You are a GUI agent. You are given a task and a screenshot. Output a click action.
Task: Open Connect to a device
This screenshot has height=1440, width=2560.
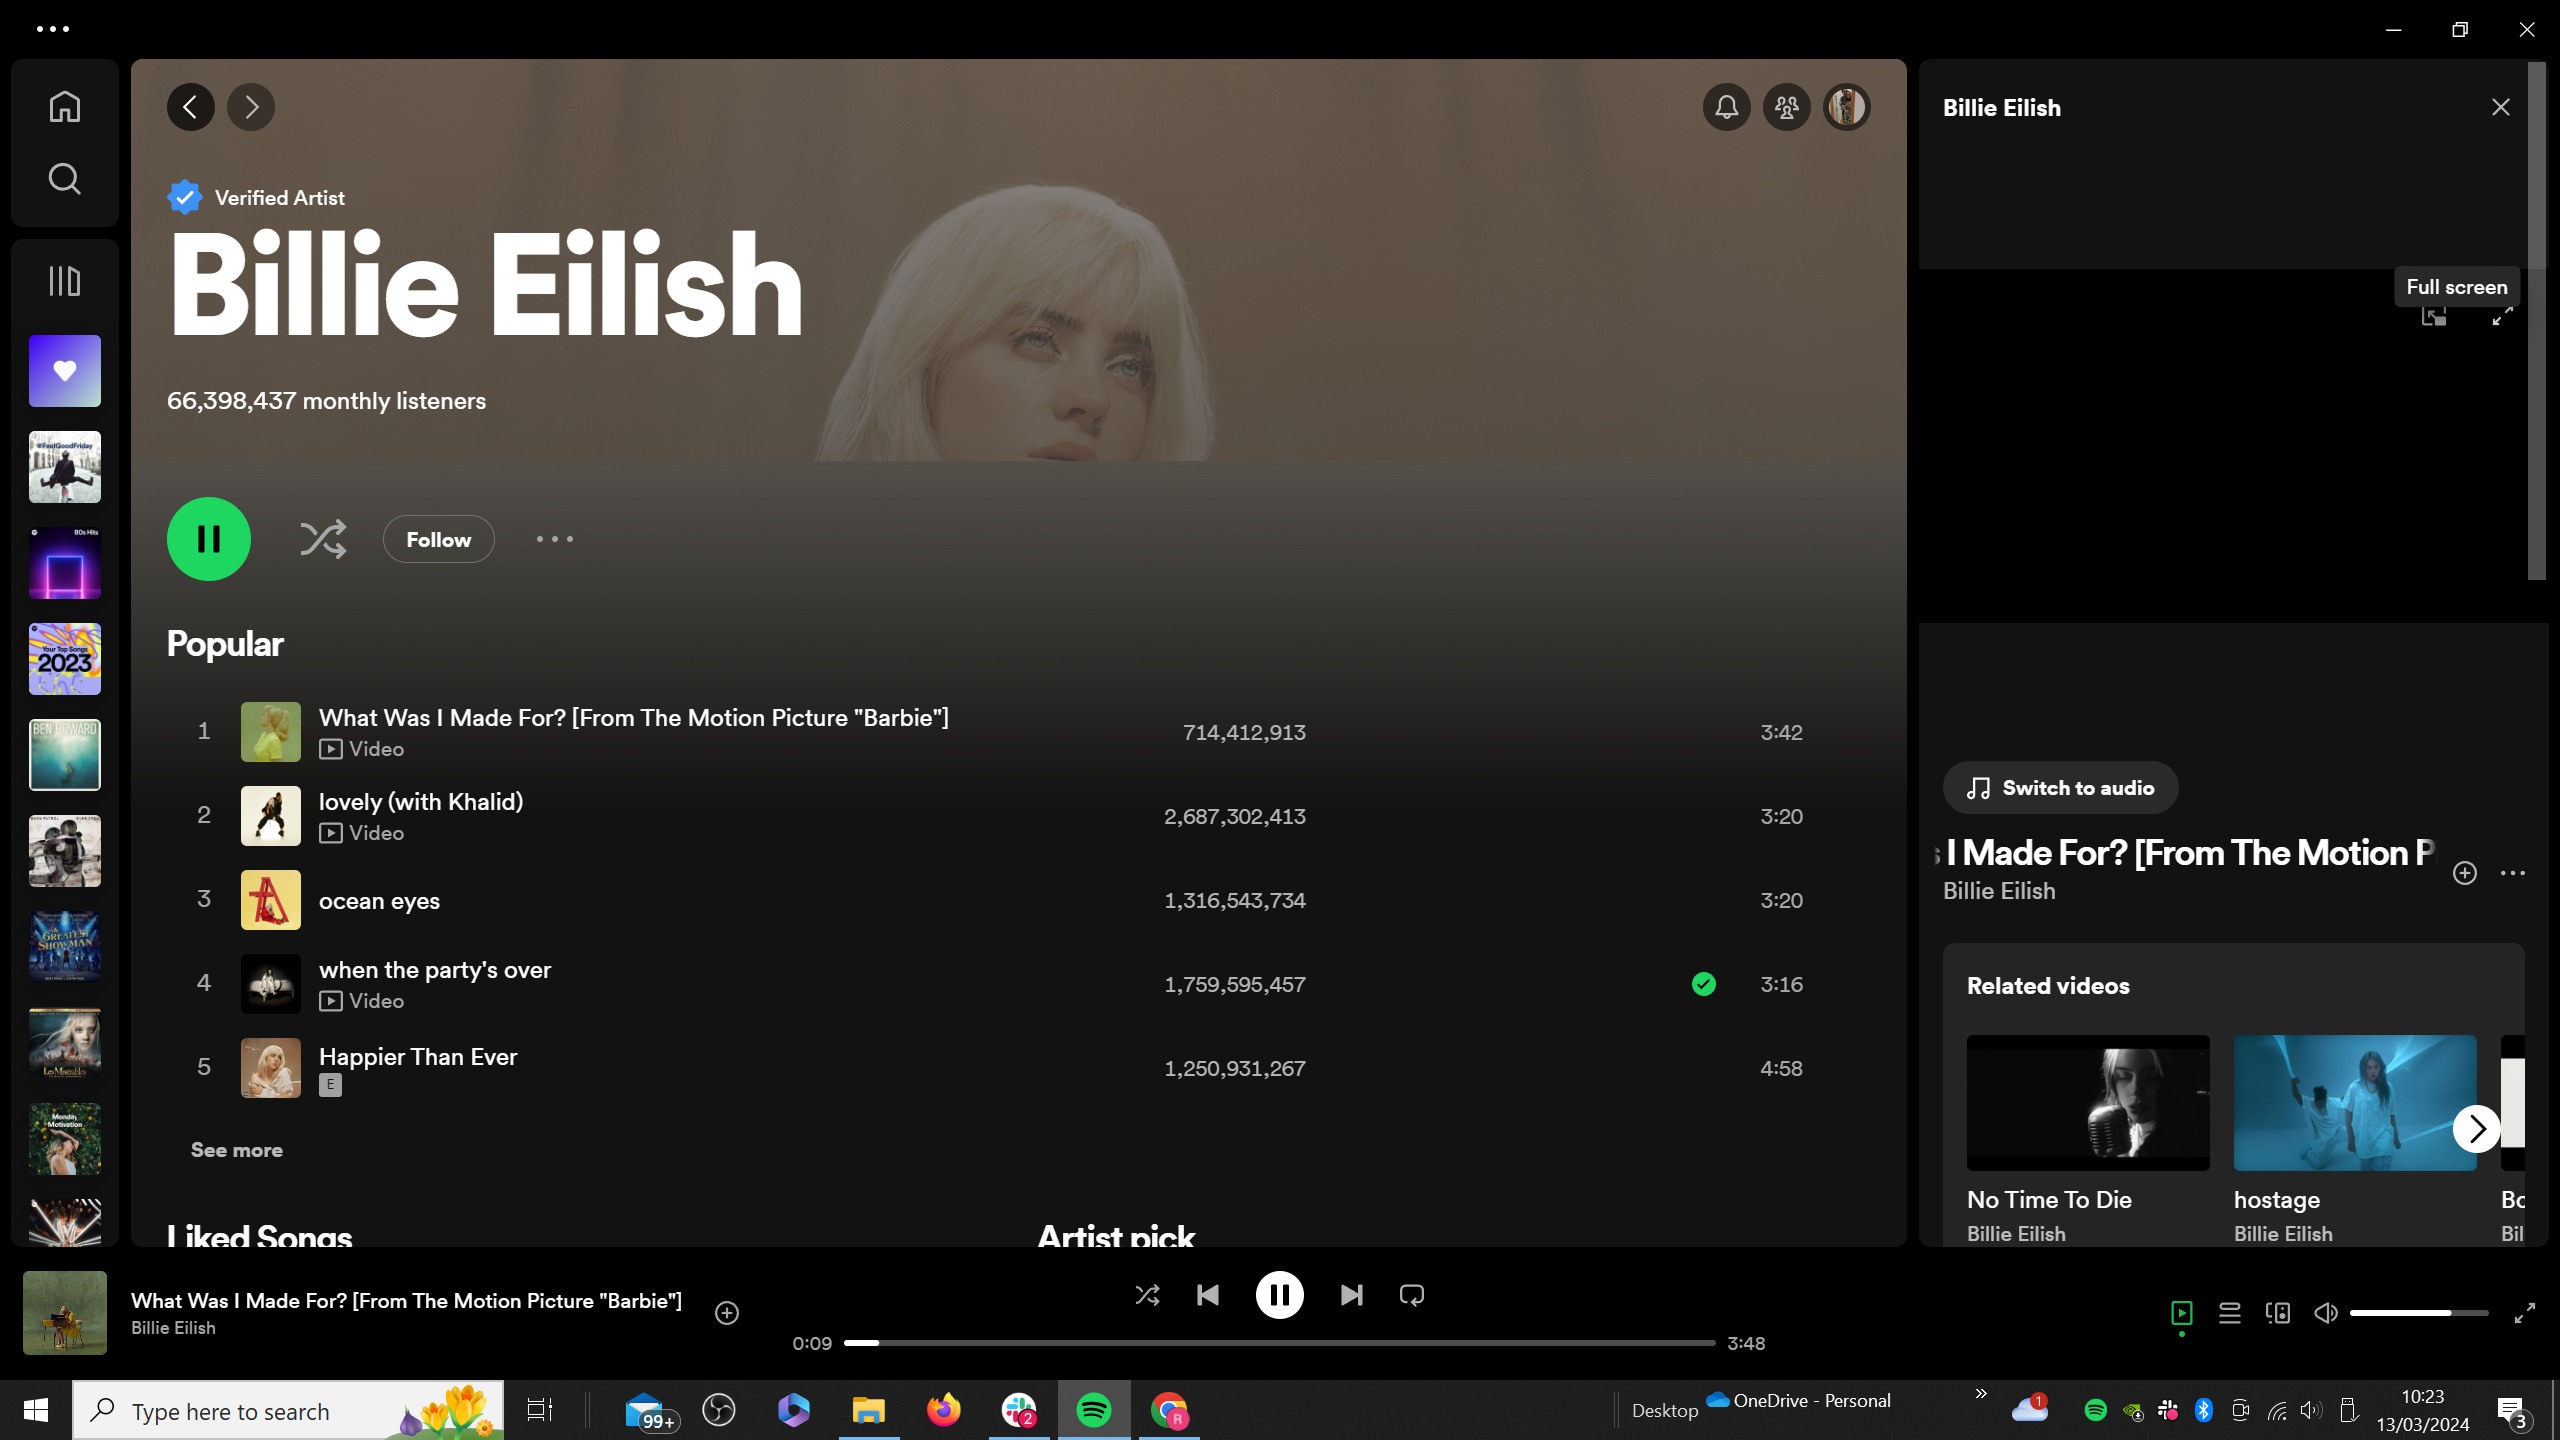pyautogui.click(x=2278, y=1313)
